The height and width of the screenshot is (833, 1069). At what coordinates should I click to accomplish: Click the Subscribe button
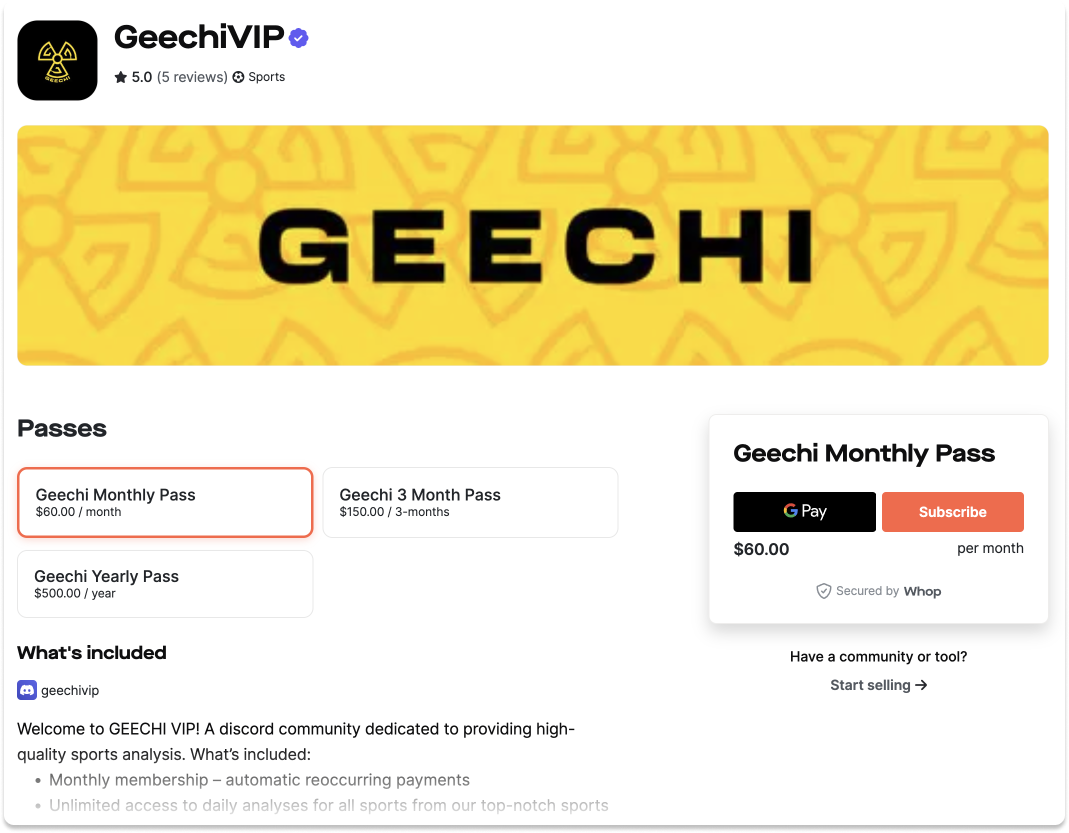952,511
